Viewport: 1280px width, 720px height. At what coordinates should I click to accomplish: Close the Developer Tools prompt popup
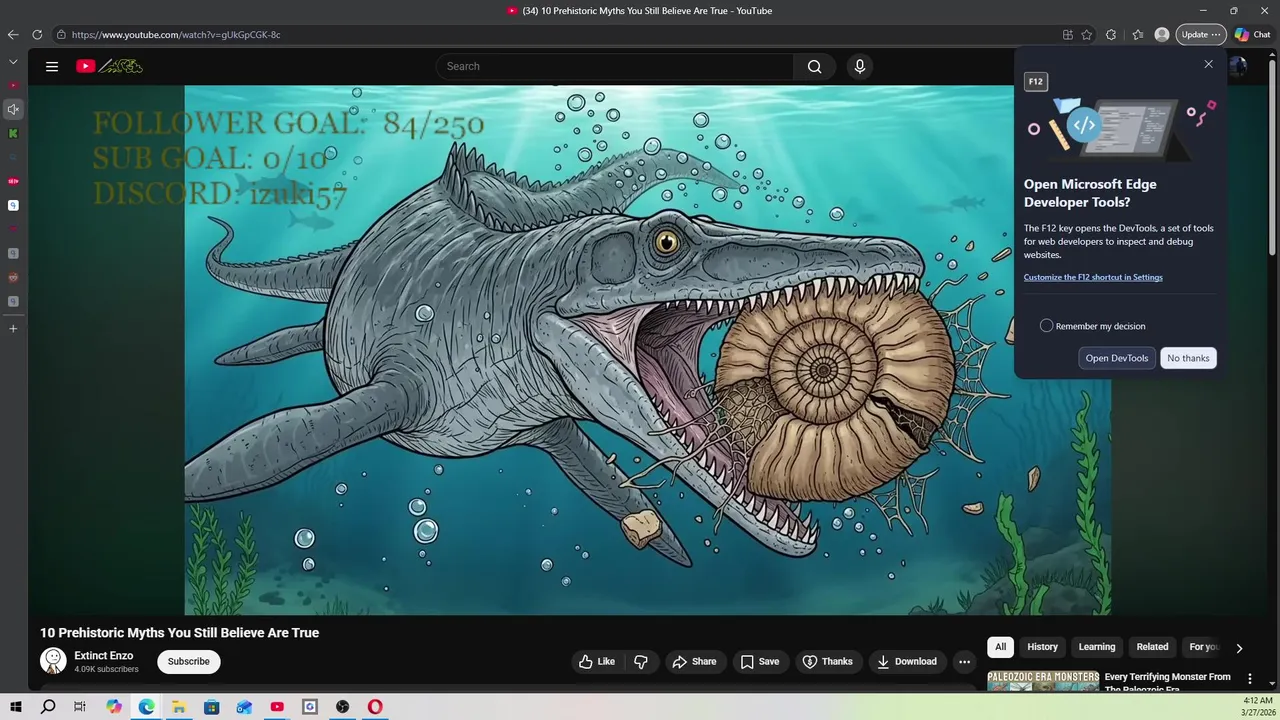click(x=1208, y=65)
